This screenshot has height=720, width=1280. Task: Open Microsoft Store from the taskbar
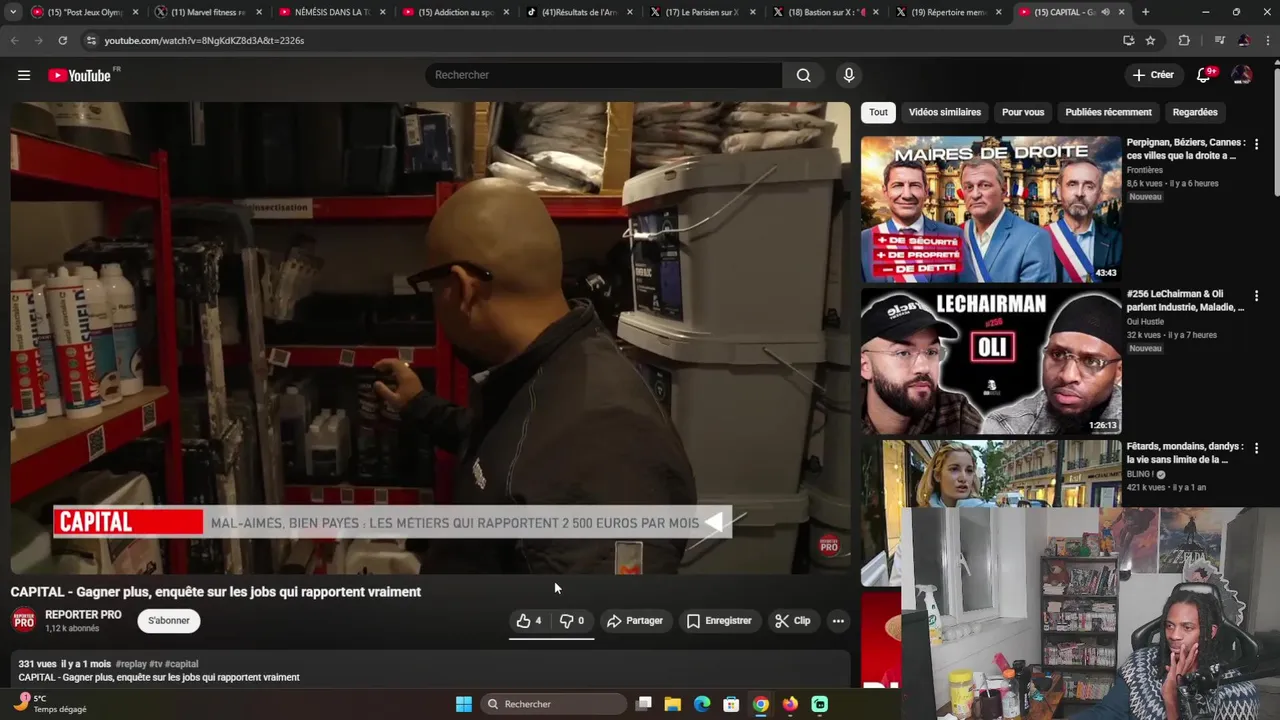click(x=731, y=704)
